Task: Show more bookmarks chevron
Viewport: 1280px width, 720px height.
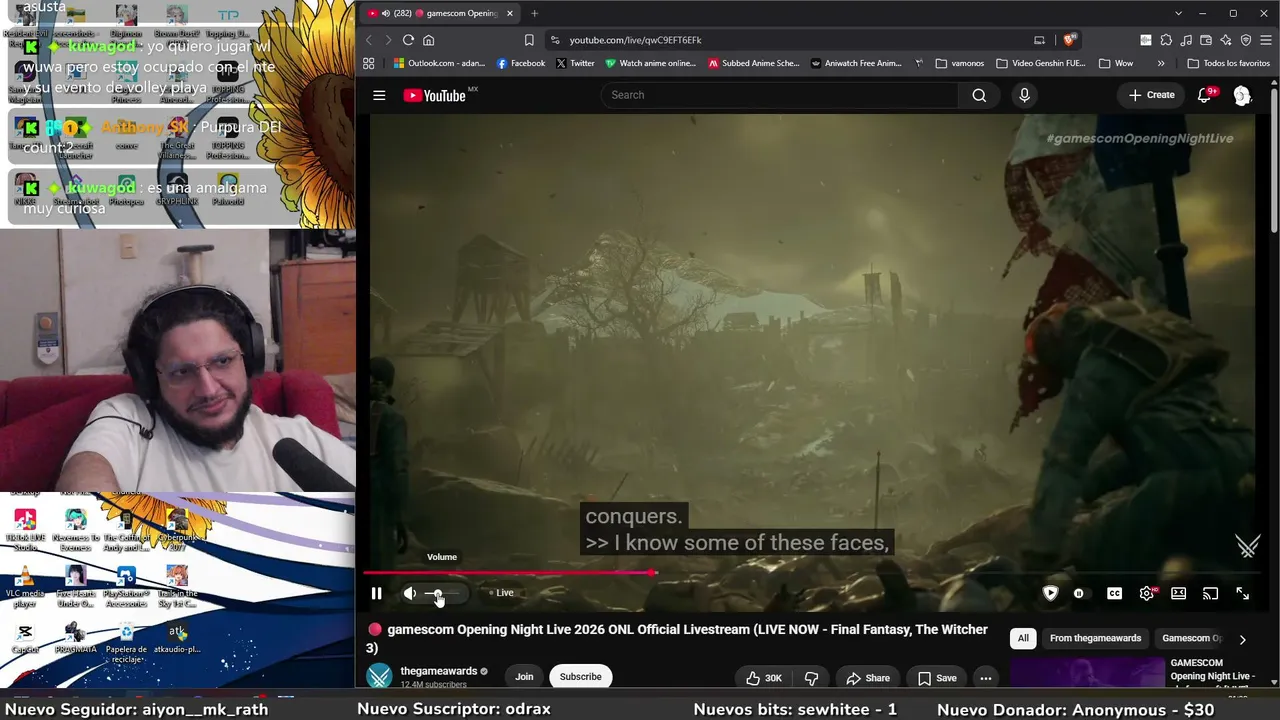Action: pyautogui.click(x=1161, y=63)
